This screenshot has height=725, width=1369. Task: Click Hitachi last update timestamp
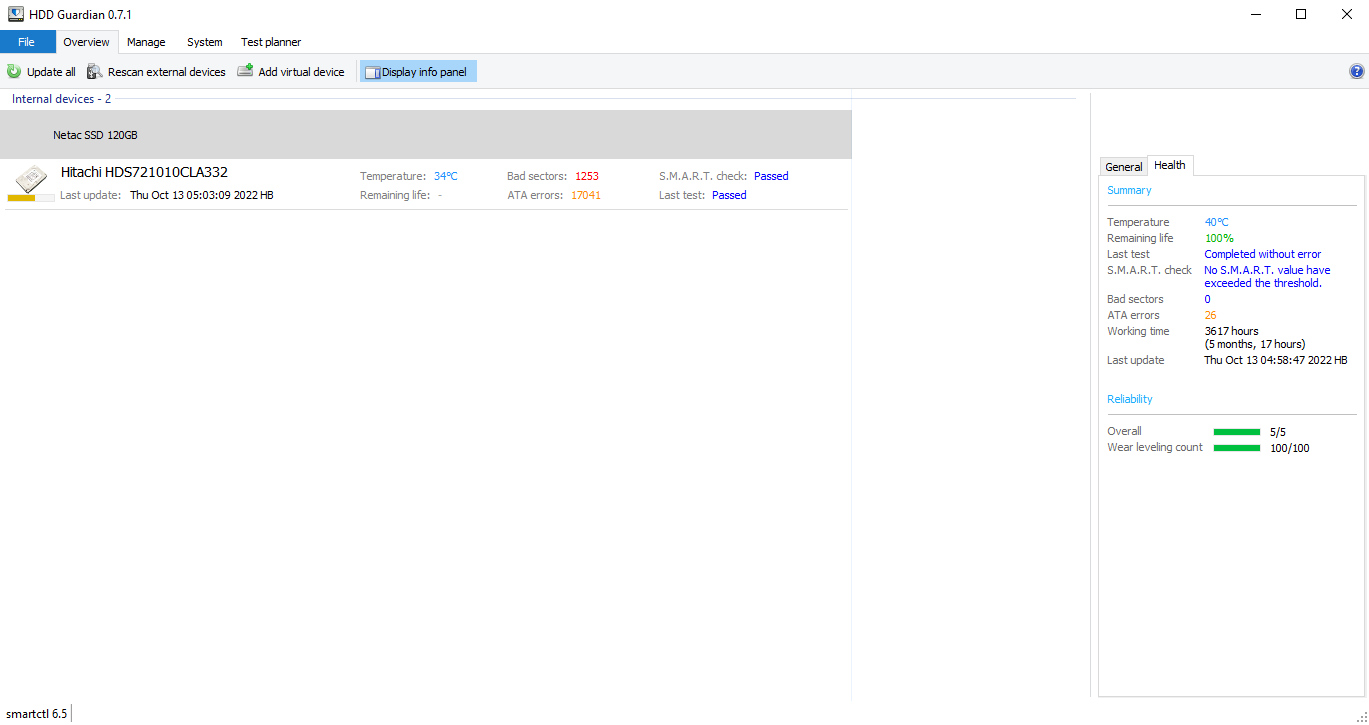click(x=202, y=195)
